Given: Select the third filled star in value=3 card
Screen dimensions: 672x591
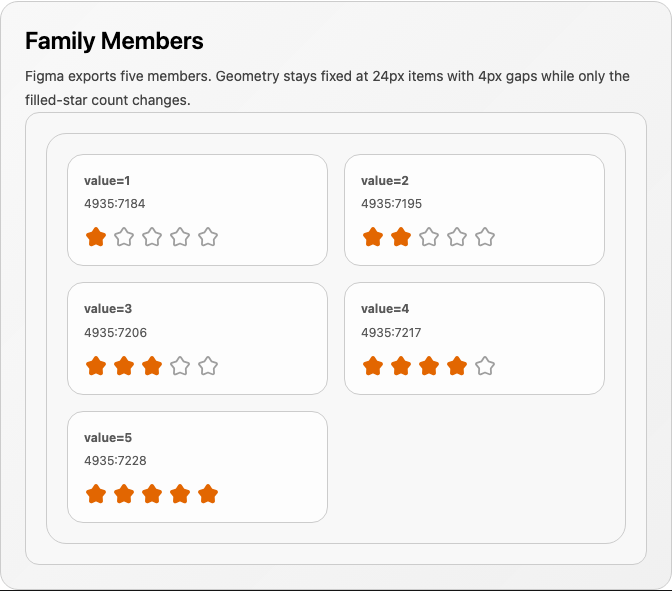Looking at the screenshot, I should tap(152, 366).
